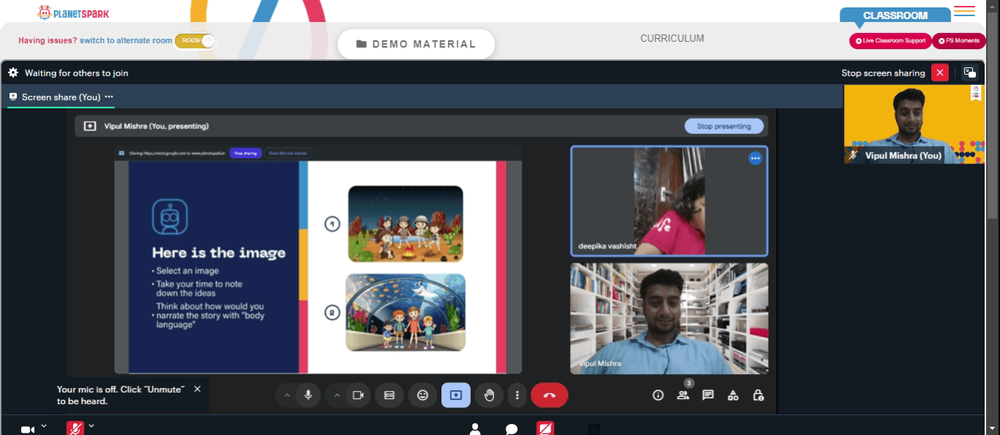Toggle the red muted microphone in bottom bar
1000x435 pixels.
click(75, 429)
